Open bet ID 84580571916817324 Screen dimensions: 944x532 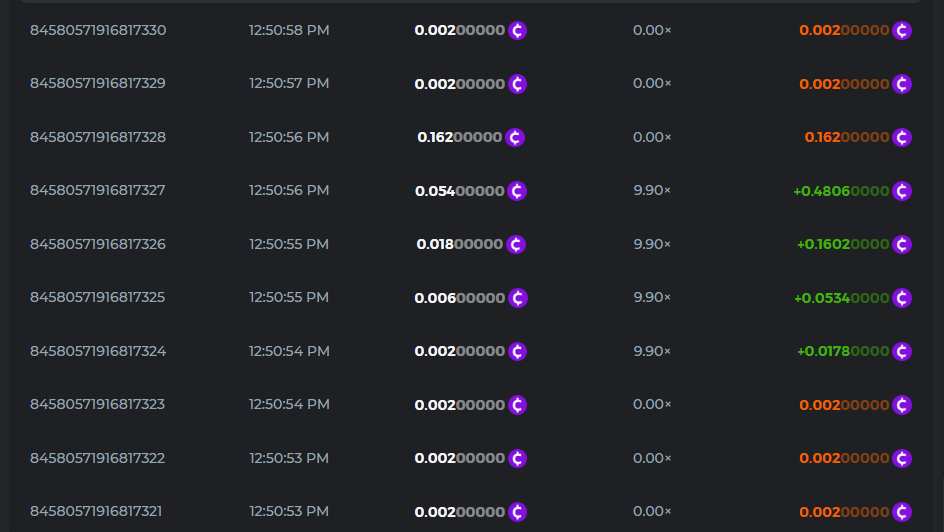(98, 351)
